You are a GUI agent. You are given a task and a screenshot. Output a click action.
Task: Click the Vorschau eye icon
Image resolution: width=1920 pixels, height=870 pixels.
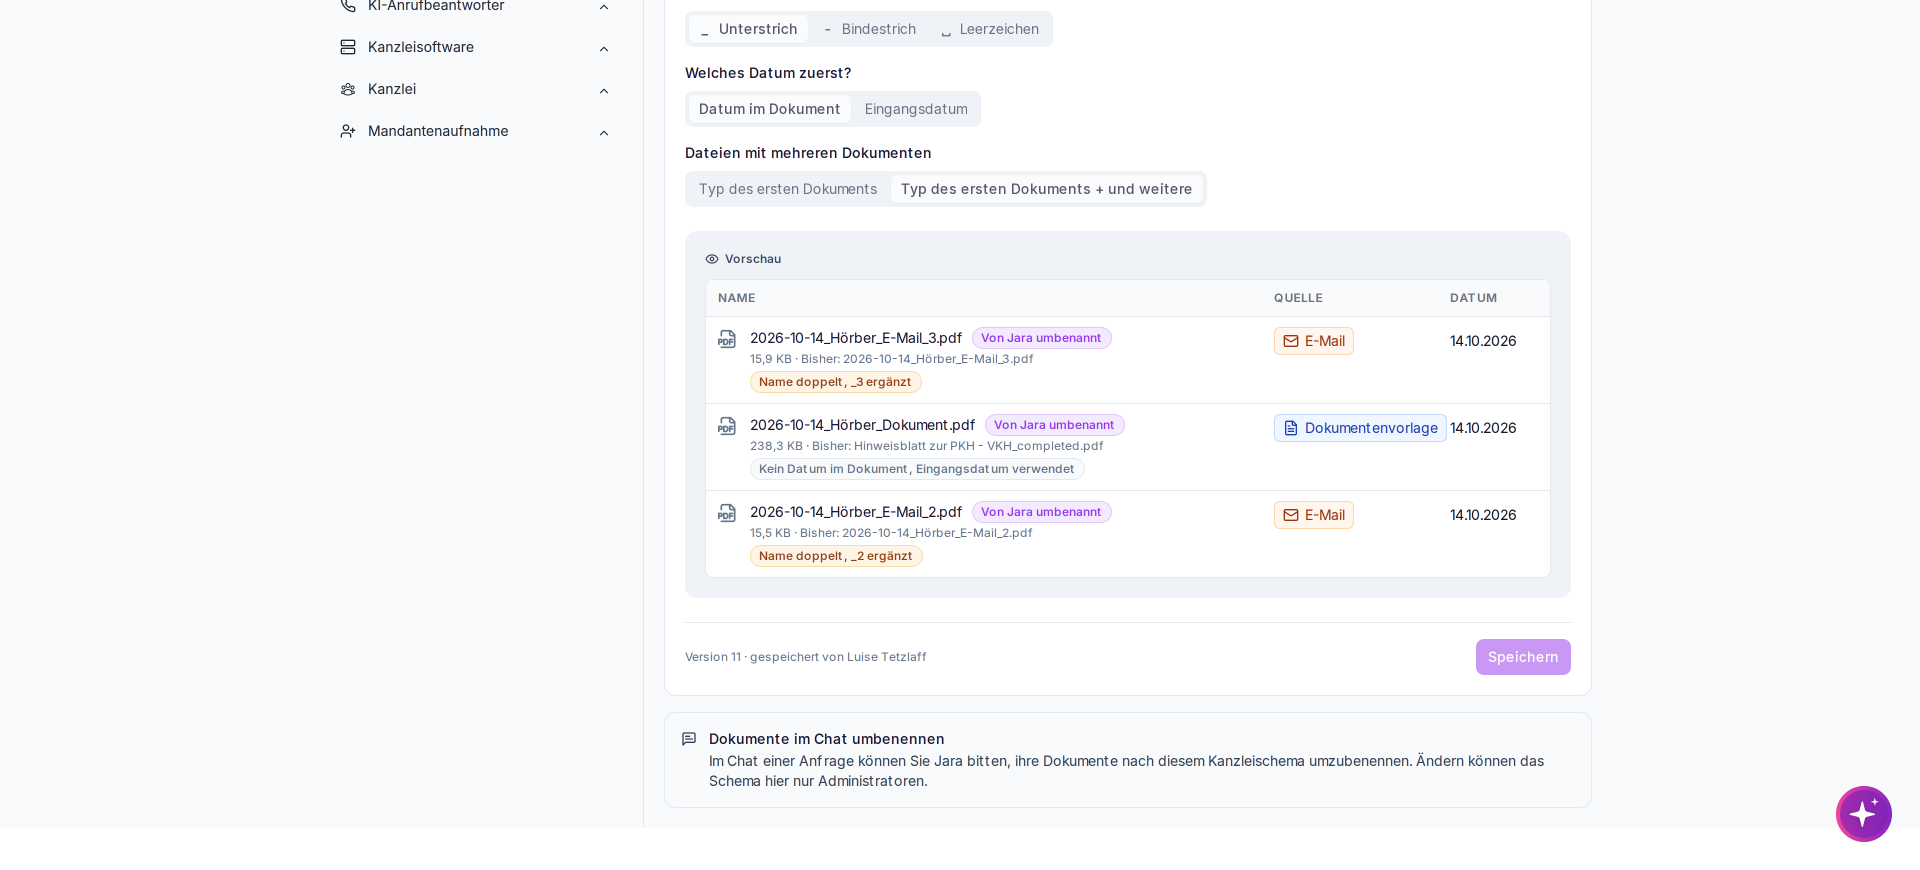pyautogui.click(x=712, y=259)
